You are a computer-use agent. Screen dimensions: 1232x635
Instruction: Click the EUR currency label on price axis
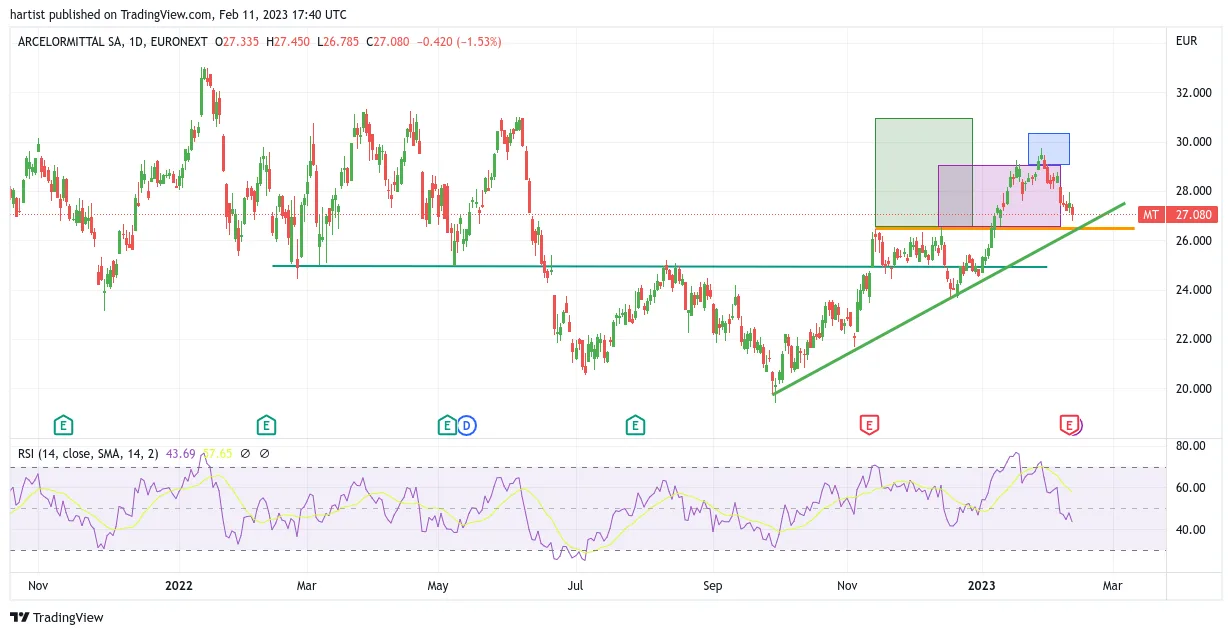pyautogui.click(x=1186, y=42)
